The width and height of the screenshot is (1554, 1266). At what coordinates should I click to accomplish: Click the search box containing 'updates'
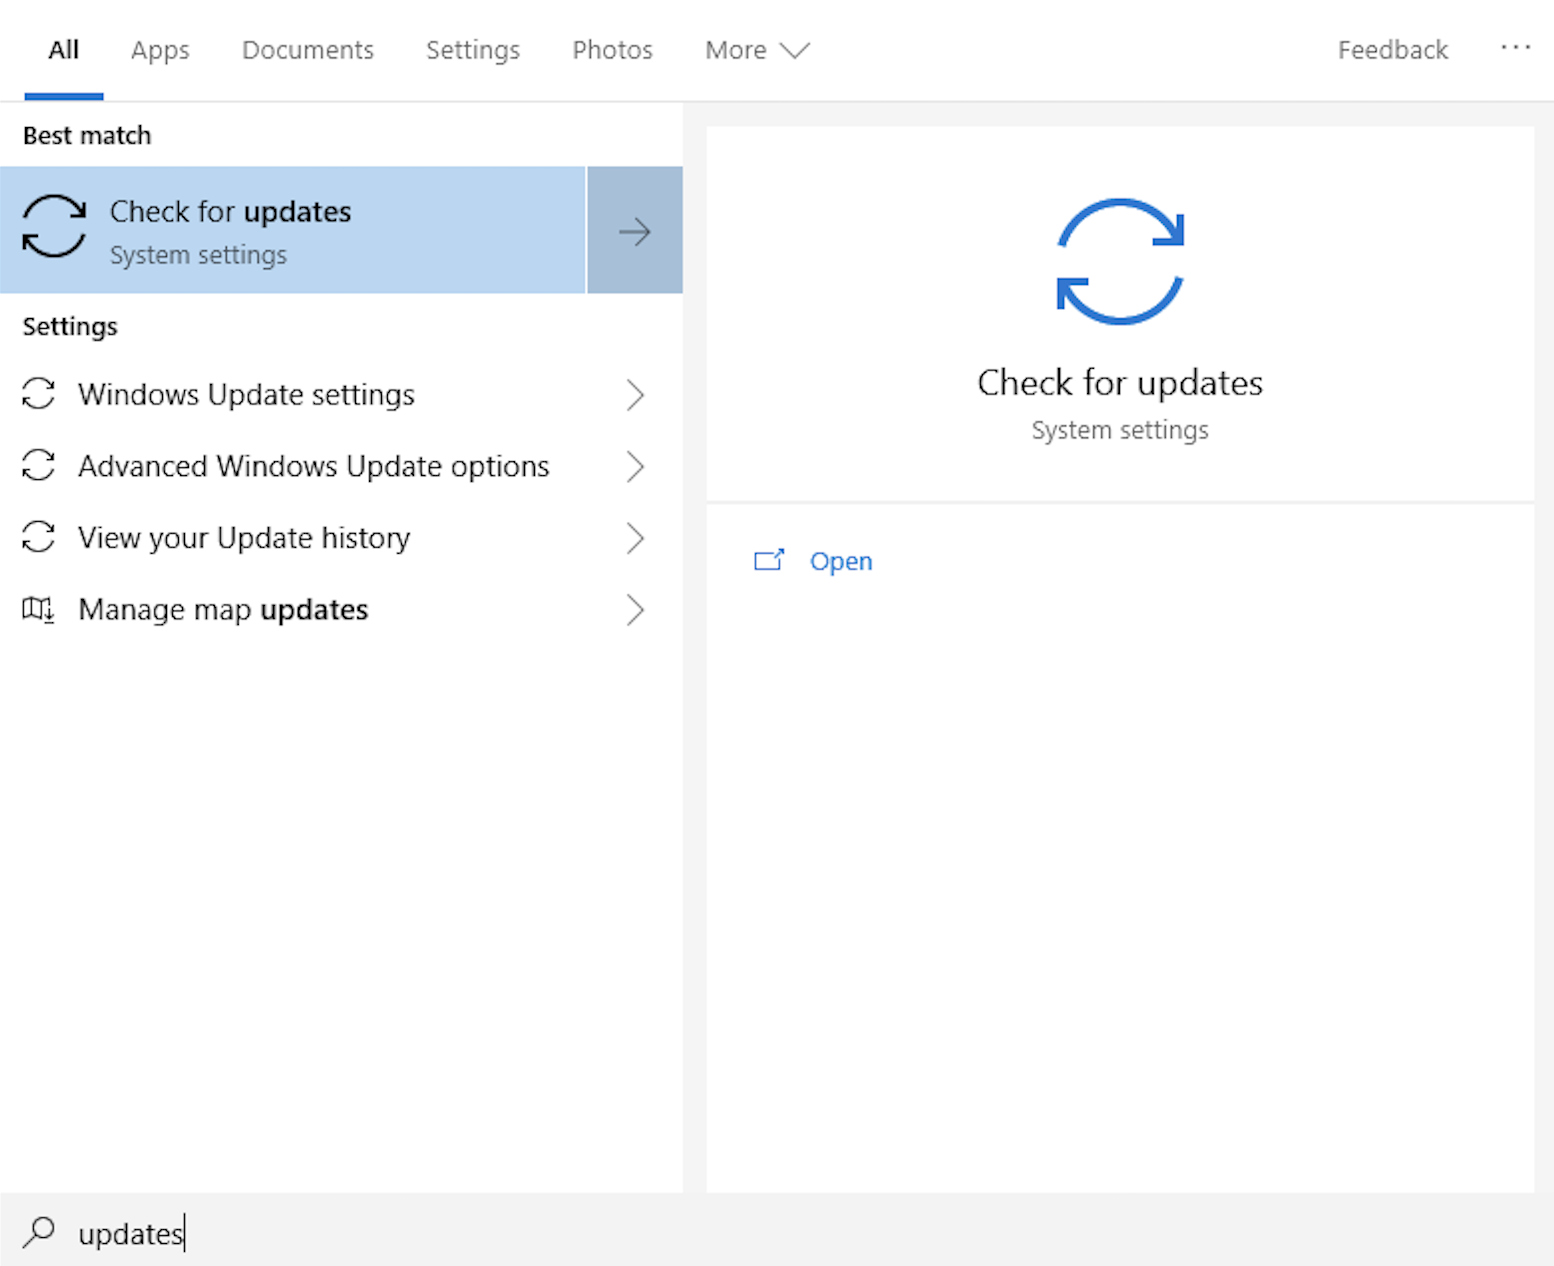pyautogui.click(x=777, y=1231)
